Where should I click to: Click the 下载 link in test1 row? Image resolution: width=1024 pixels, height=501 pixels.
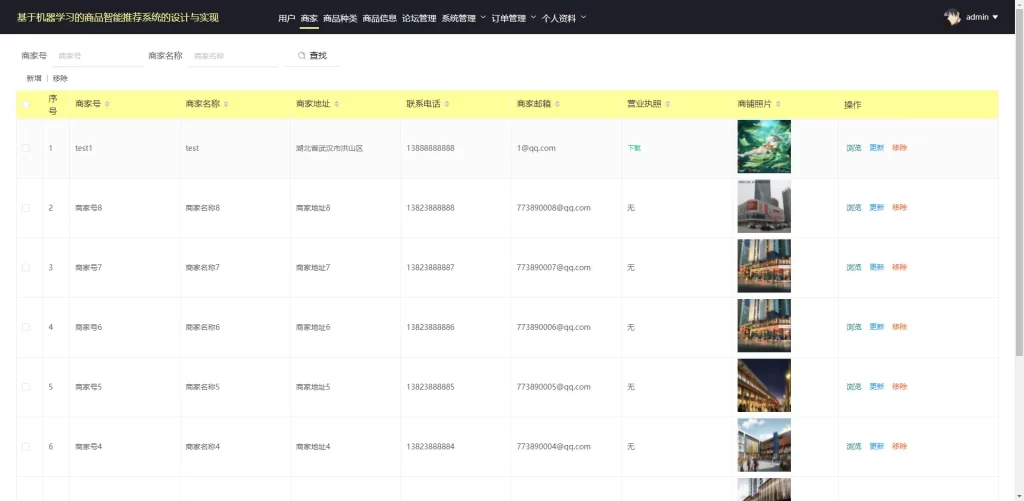tap(634, 148)
